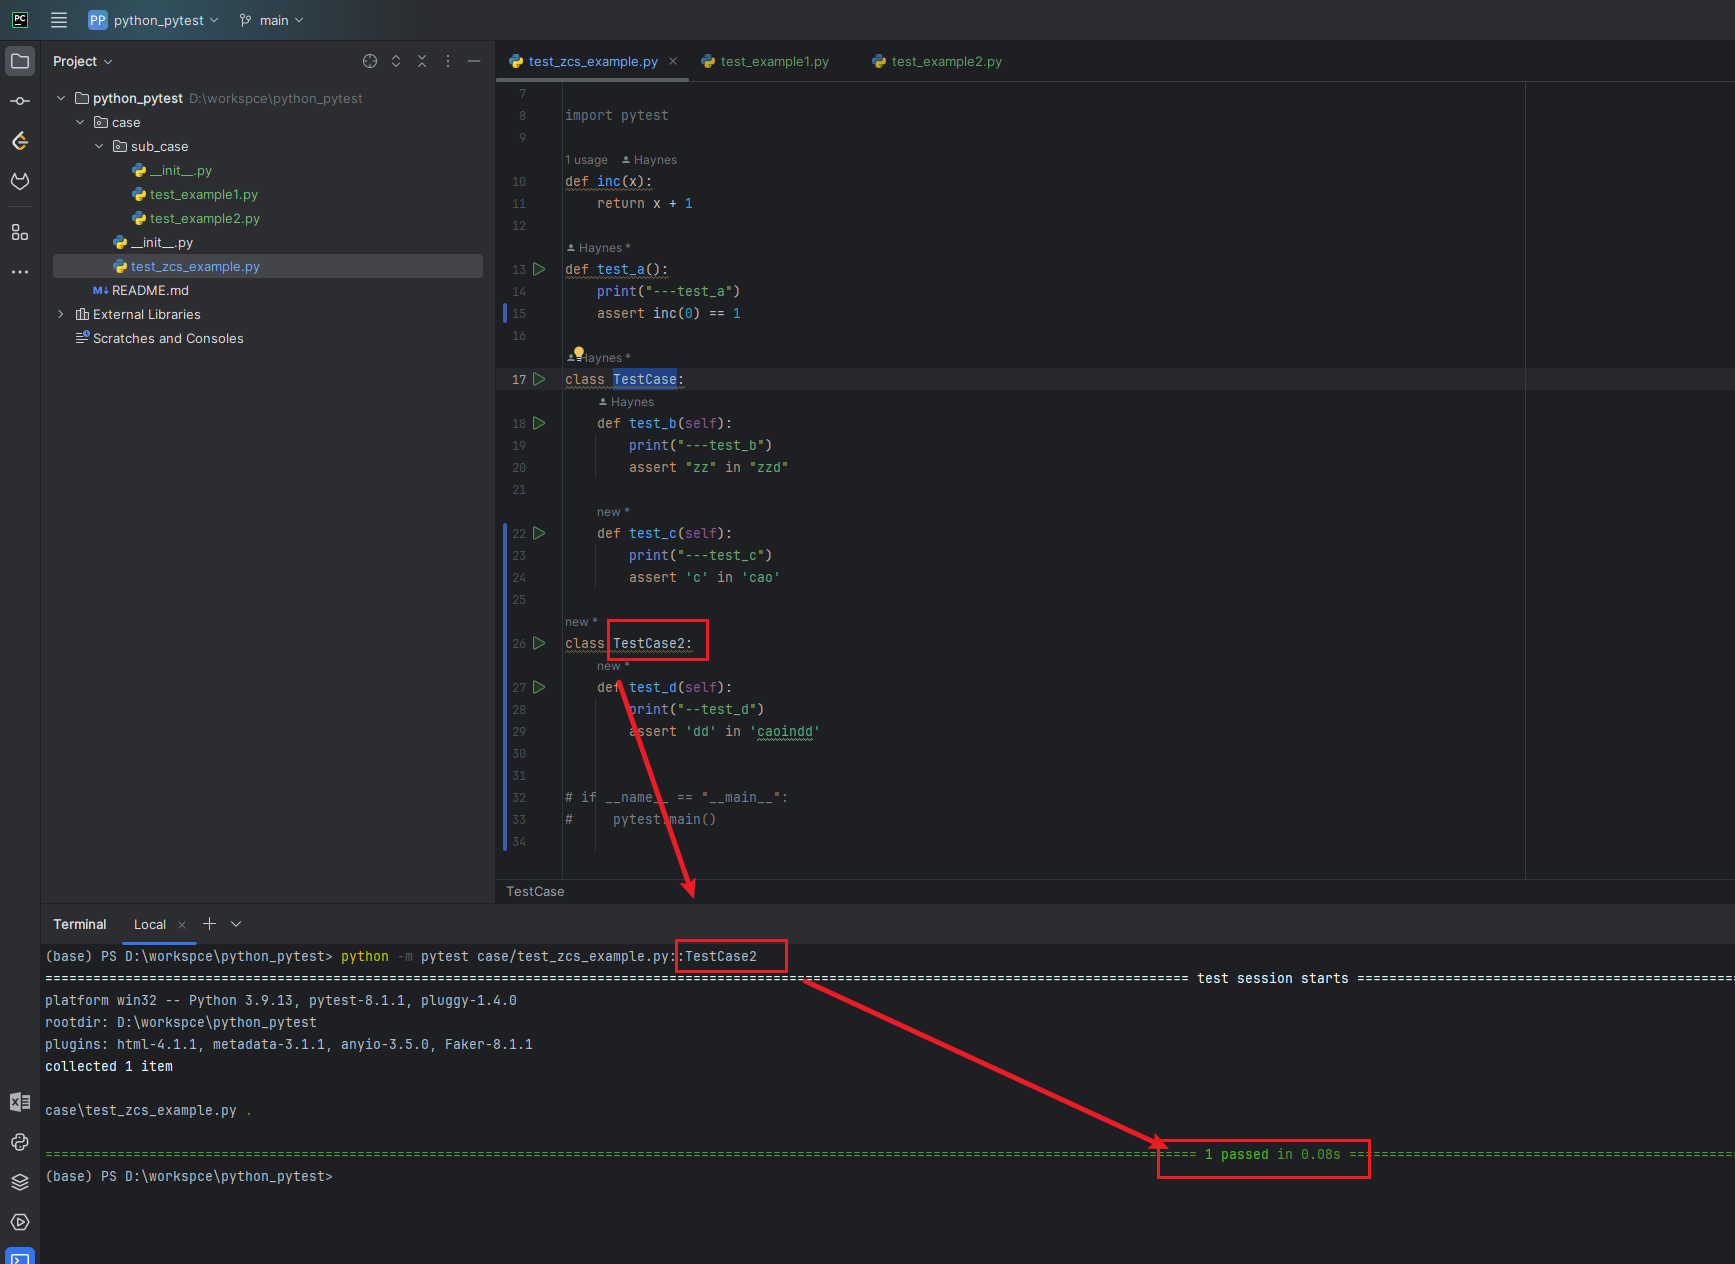Screen dimensions: 1735x1264
Task: Open the main hamburger menu
Action: pyautogui.click(x=59, y=20)
